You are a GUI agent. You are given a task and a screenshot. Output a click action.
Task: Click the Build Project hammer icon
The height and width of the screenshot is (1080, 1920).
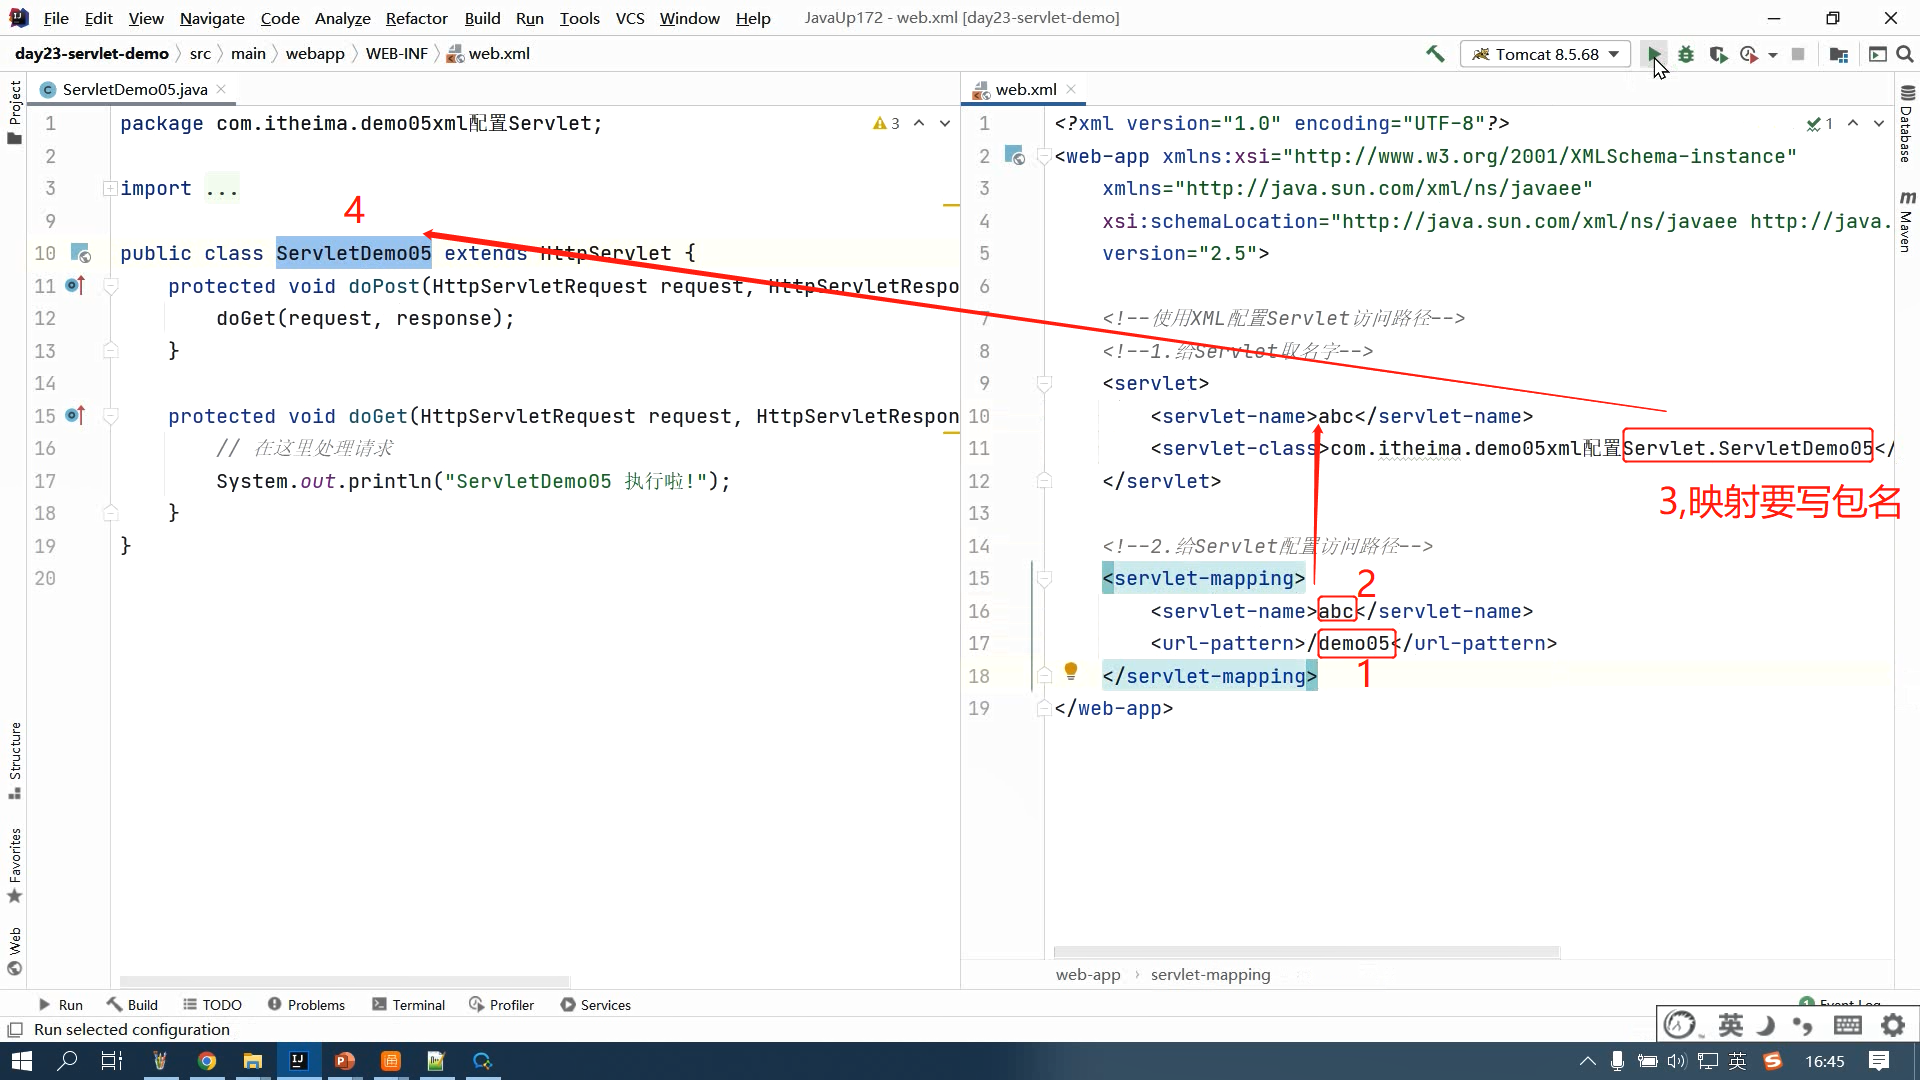pyautogui.click(x=1435, y=54)
